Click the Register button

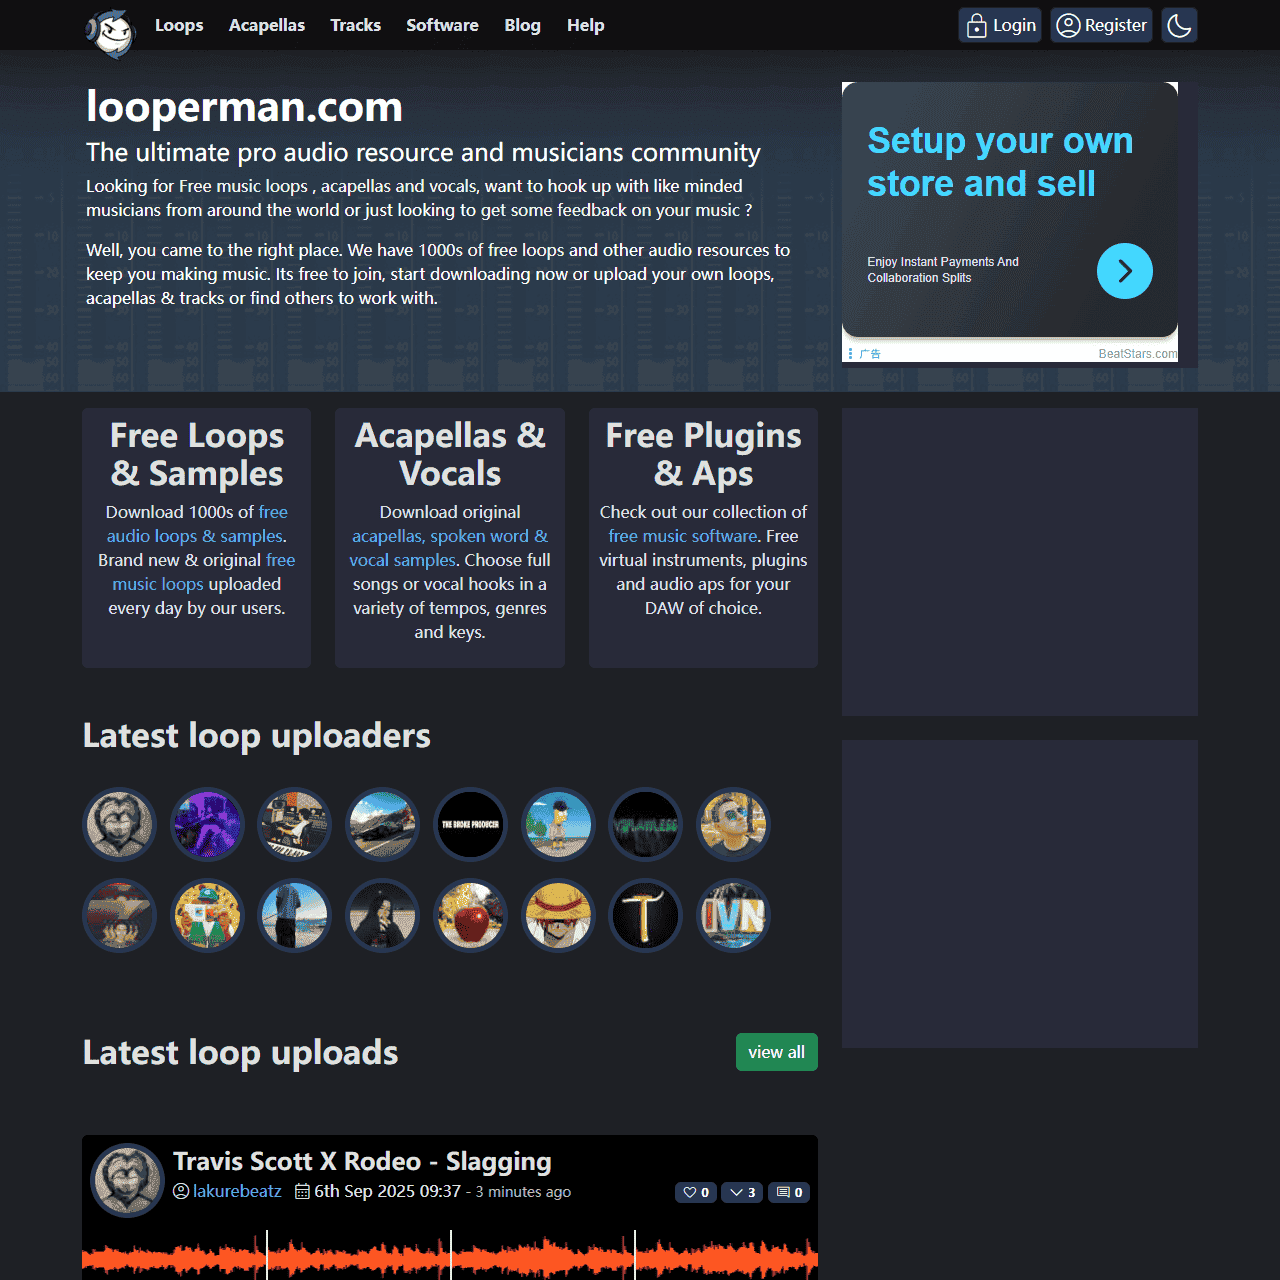pos(1101,25)
